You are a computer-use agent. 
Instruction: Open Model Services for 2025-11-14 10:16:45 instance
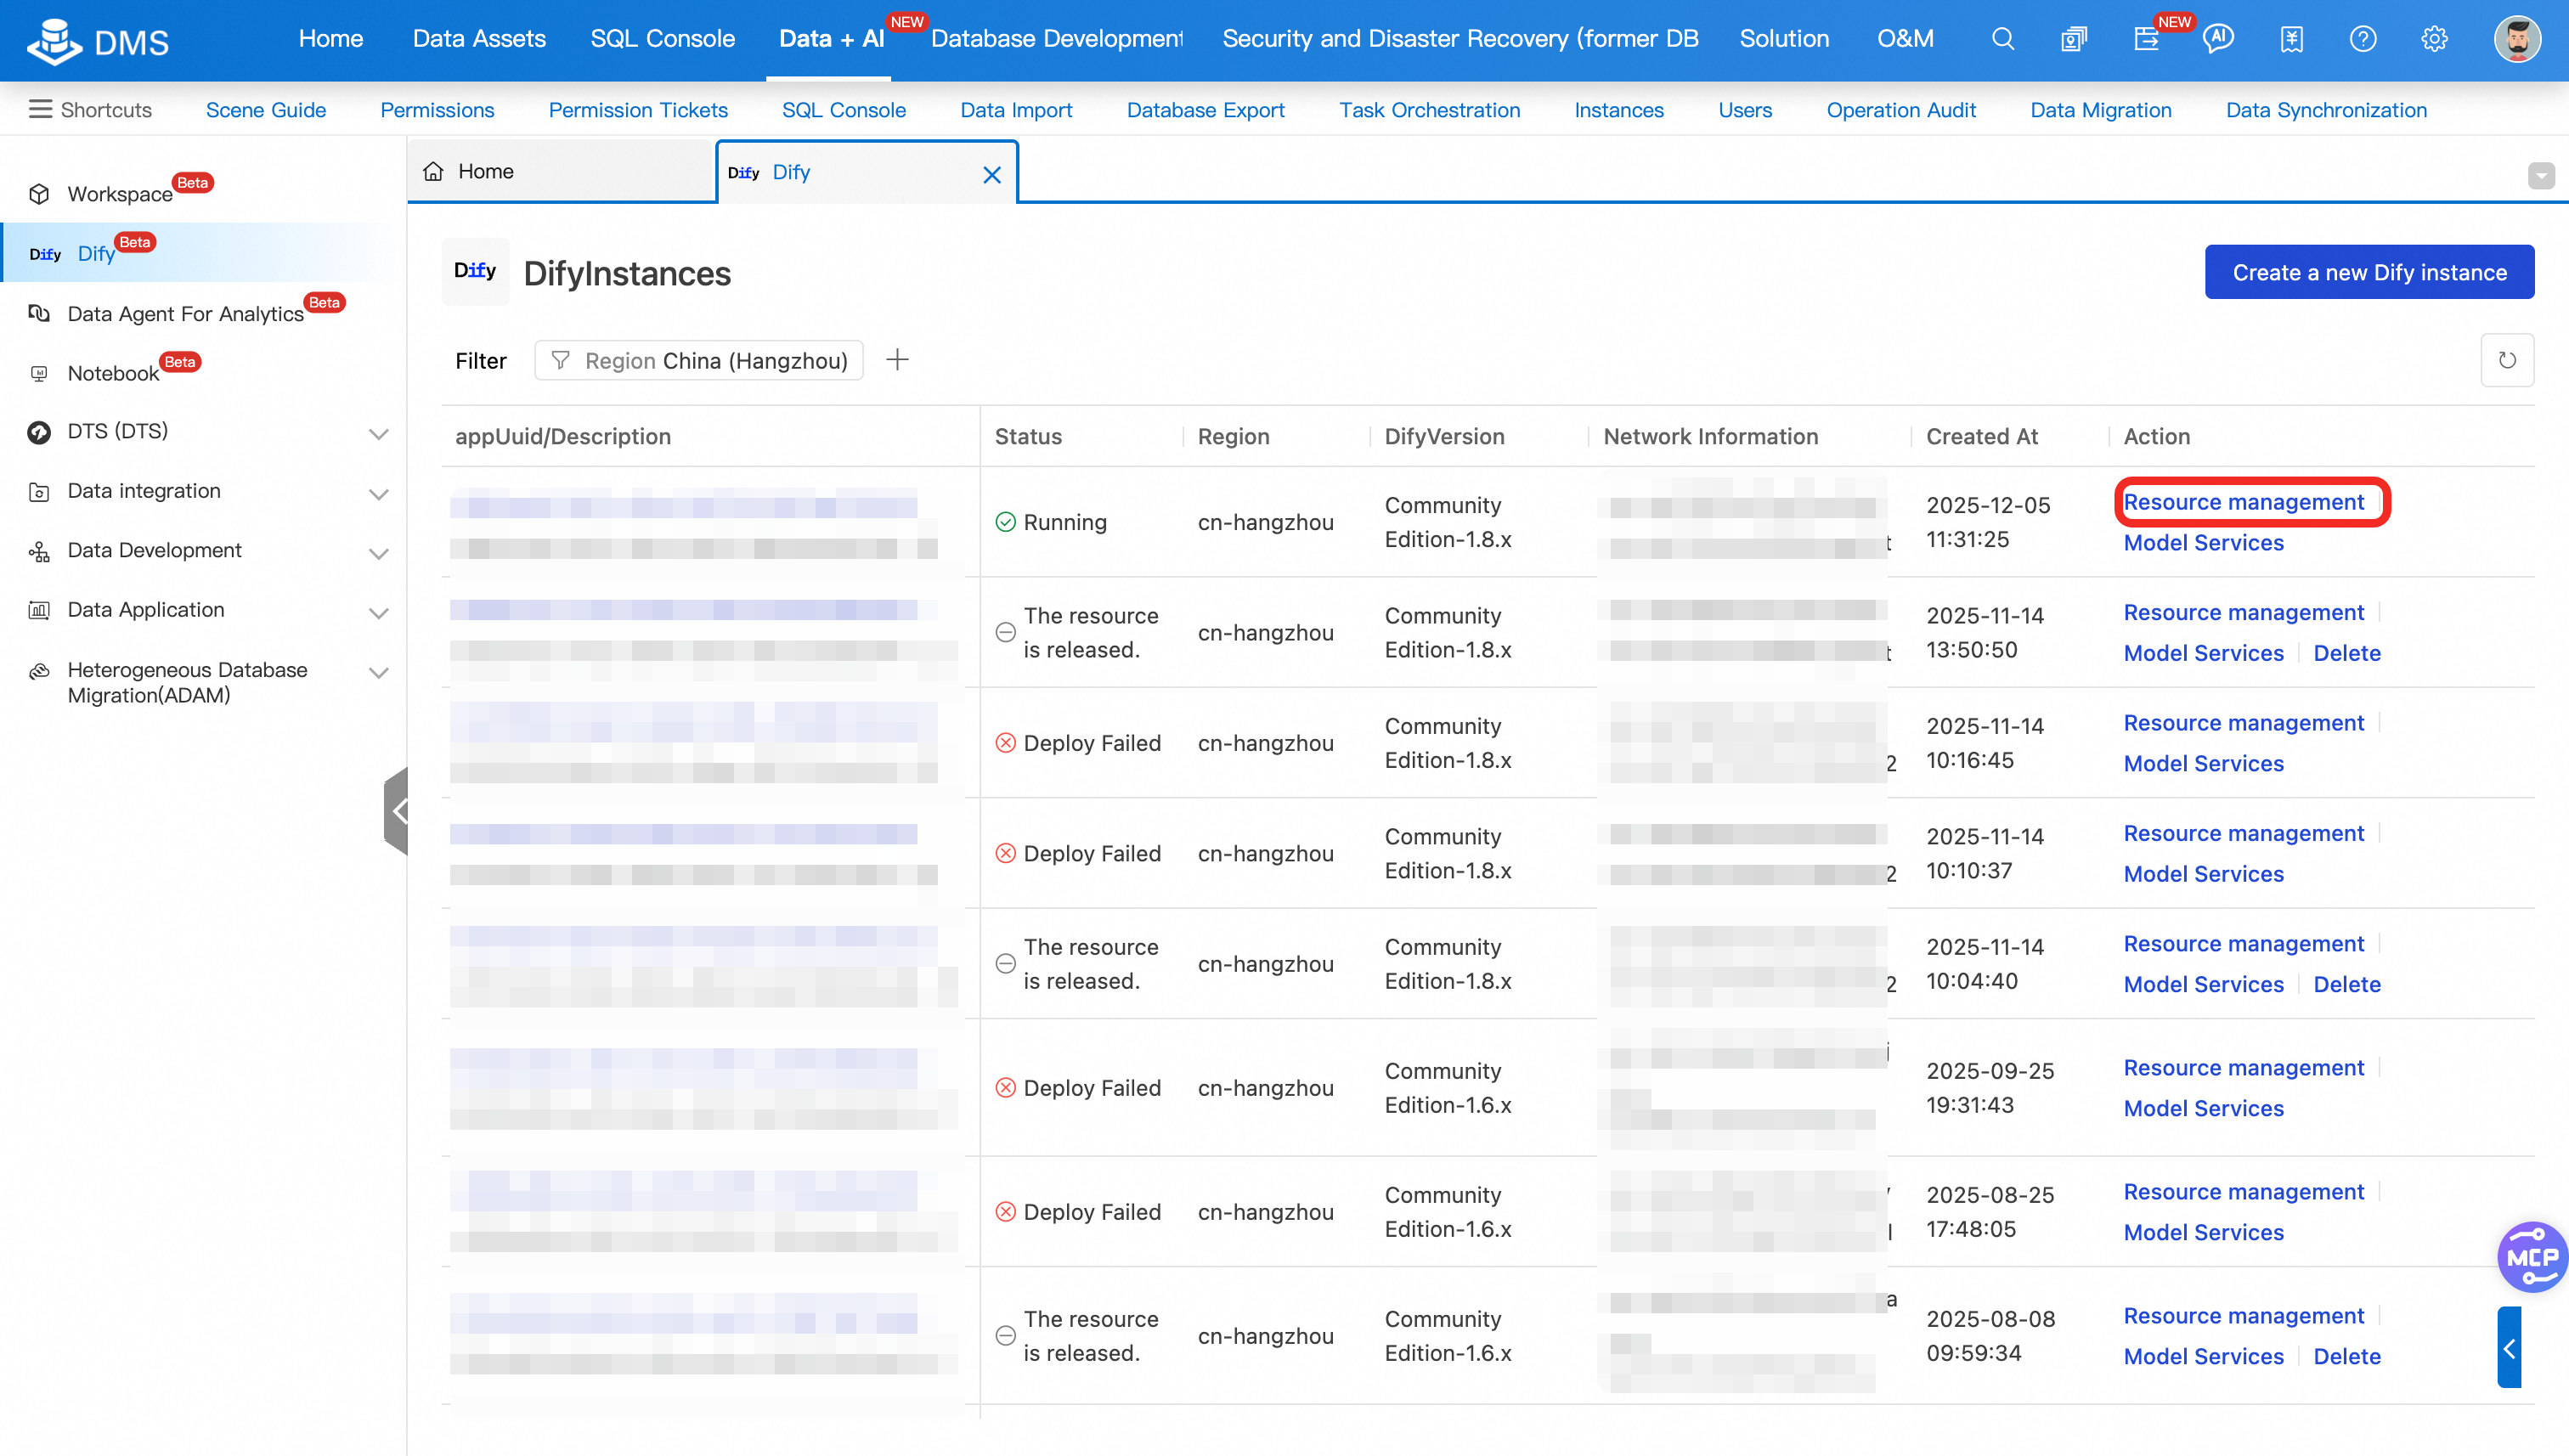(x=2203, y=764)
